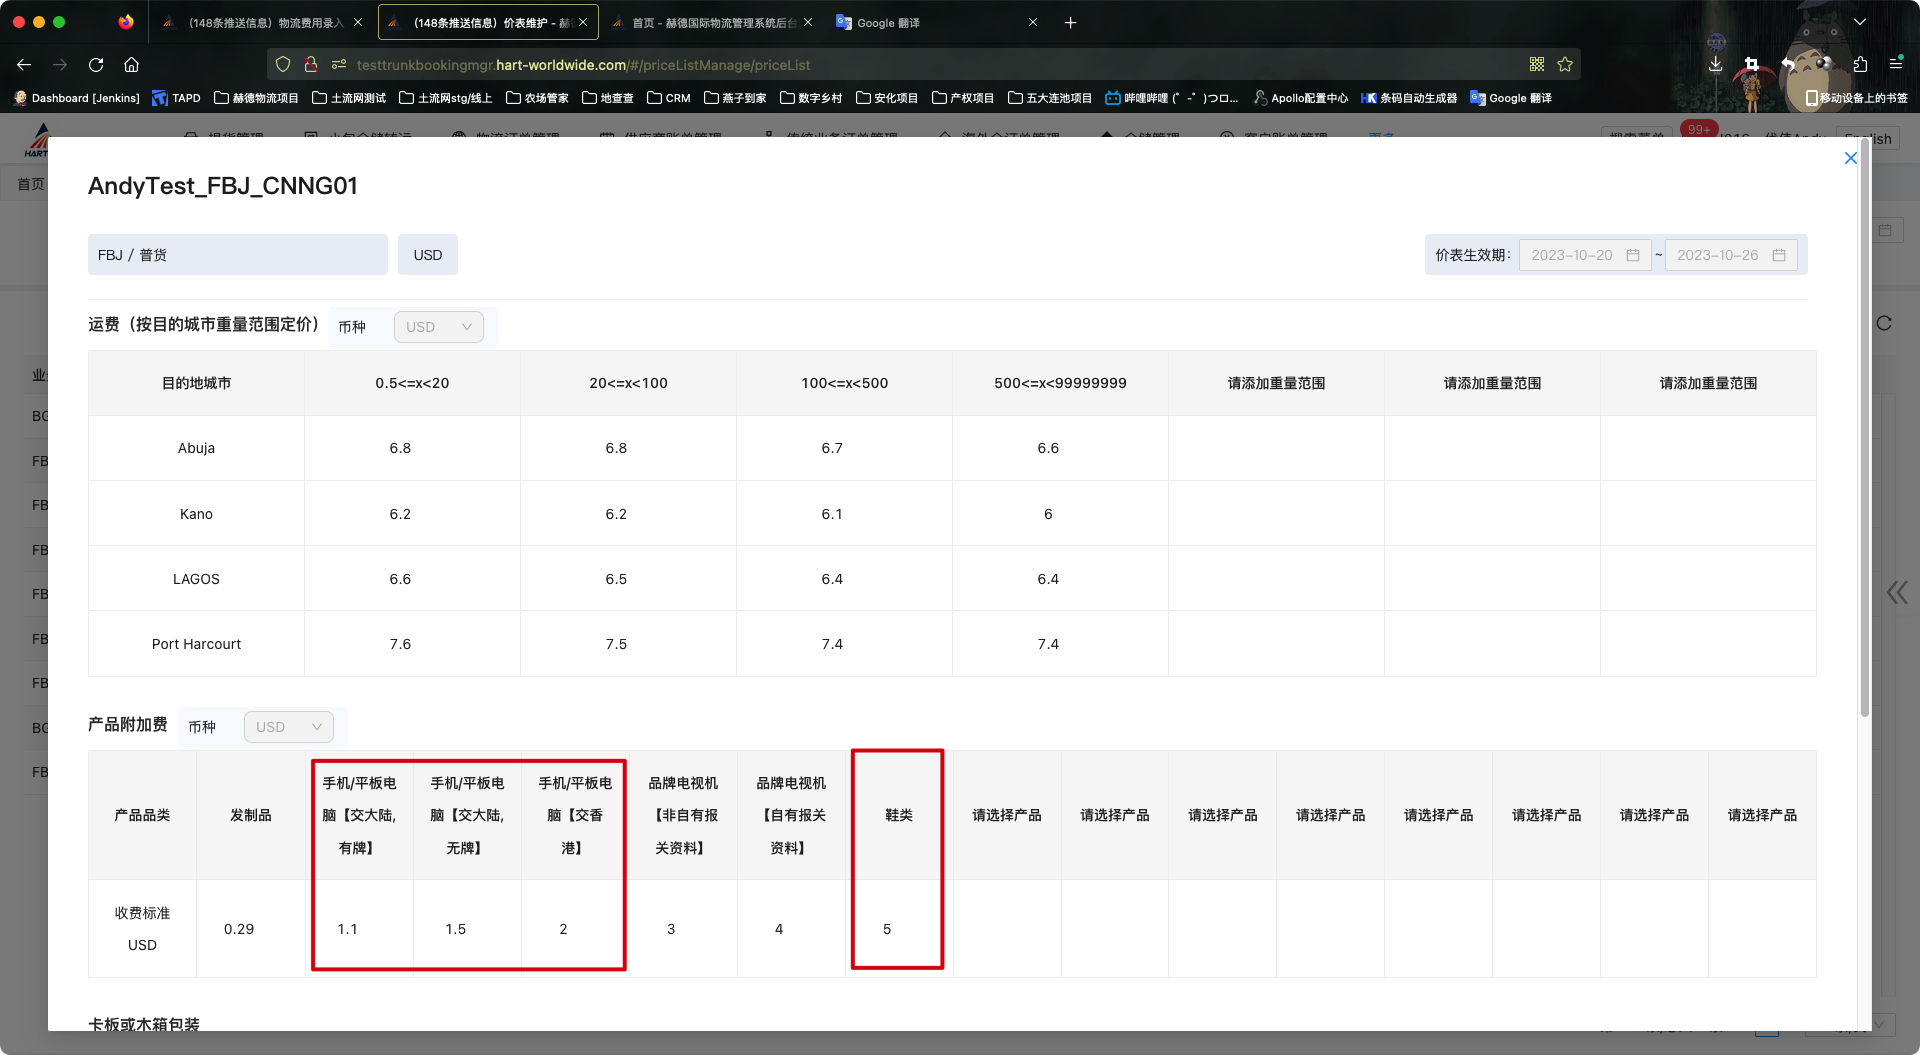This screenshot has height=1055, width=1920.
Task: Close the AndyTest_FBJ_CNNG01 price list dialog
Action: [1850, 158]
